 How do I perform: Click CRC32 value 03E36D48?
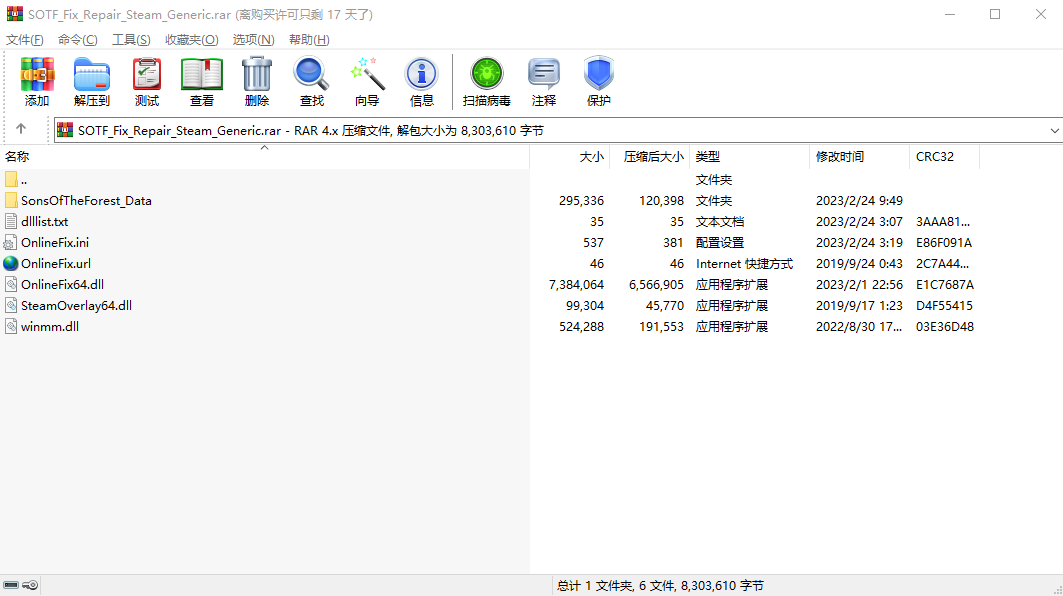[944, 327]
